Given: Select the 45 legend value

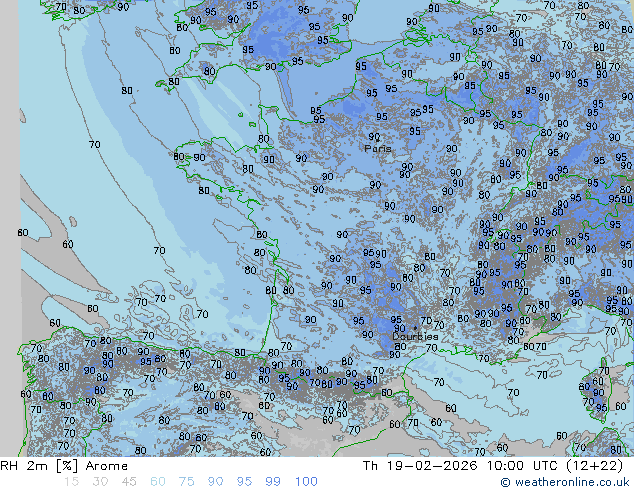Looking at the screenshot, I should click(128, 482).
